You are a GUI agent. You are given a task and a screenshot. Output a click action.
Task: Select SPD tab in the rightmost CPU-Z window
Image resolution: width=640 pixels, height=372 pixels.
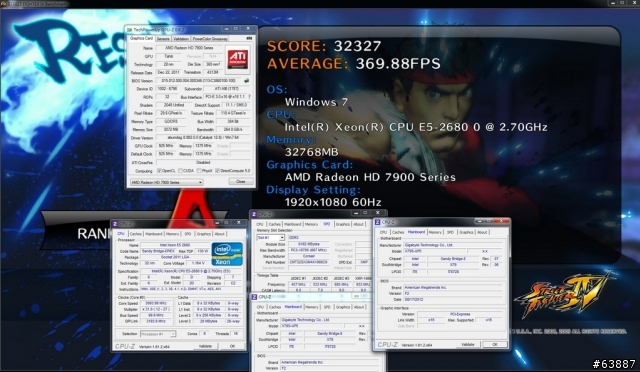click(x=450, y=232)
